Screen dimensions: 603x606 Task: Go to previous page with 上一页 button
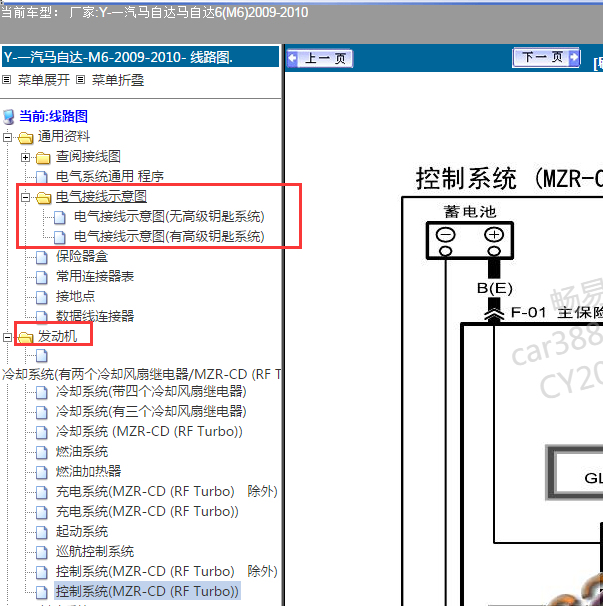tap(320, 59)
